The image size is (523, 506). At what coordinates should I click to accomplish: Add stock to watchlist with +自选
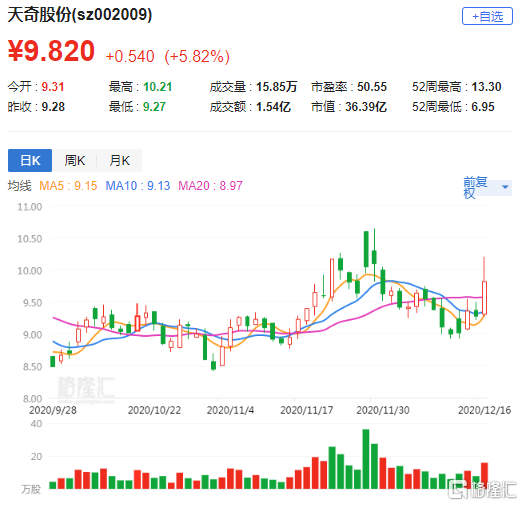(487, 16)
